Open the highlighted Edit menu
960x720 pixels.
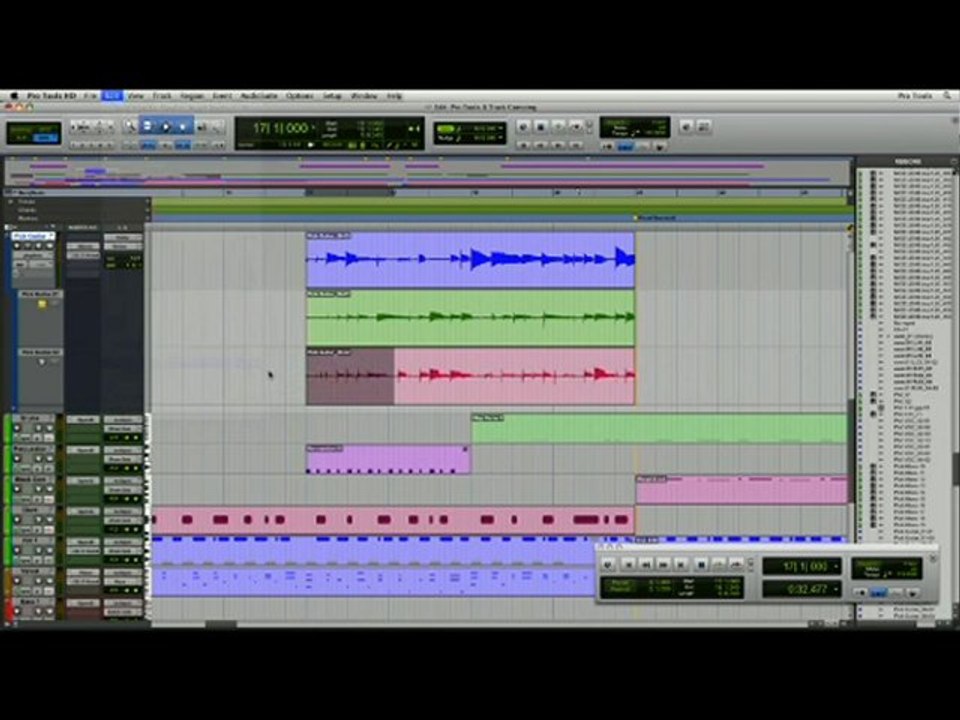pos(112,96)
